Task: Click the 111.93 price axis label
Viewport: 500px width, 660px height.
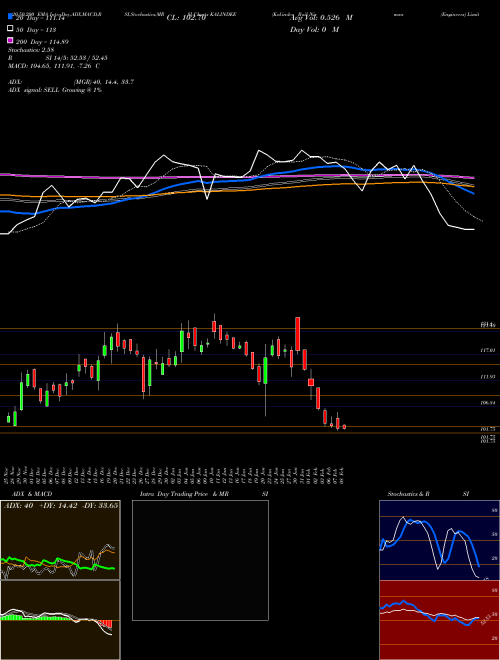Action: click(x=488, y=377)
